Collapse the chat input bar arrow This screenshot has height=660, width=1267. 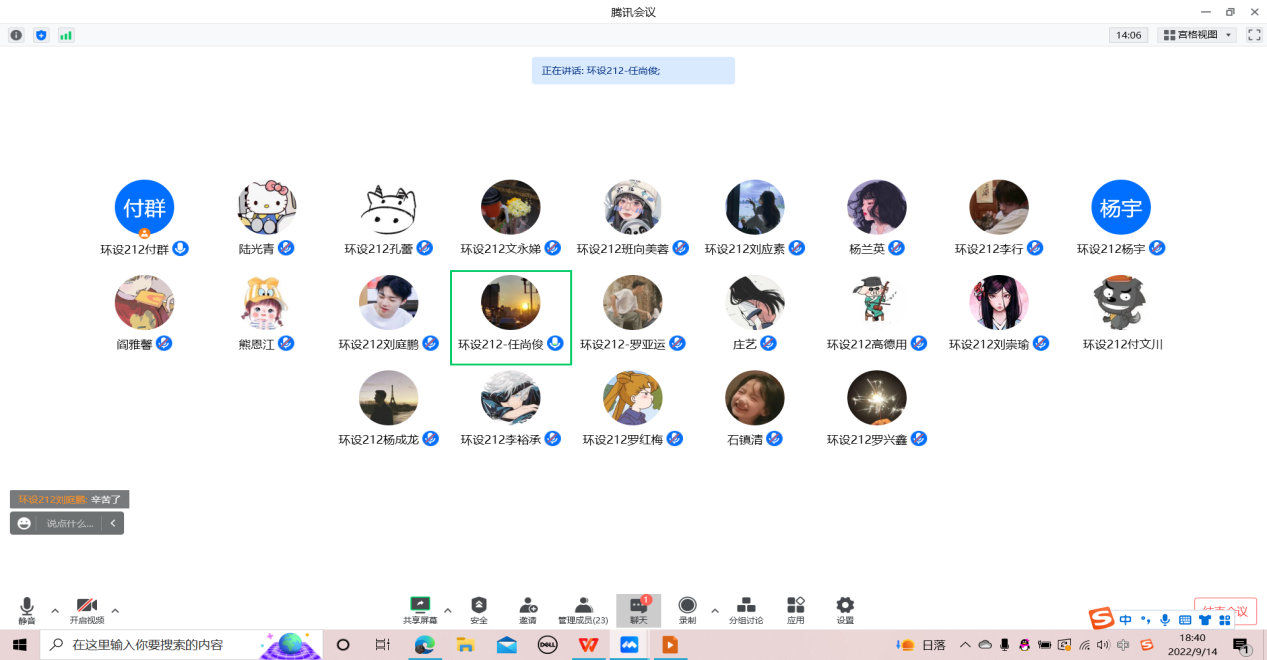tap(113, 523)
